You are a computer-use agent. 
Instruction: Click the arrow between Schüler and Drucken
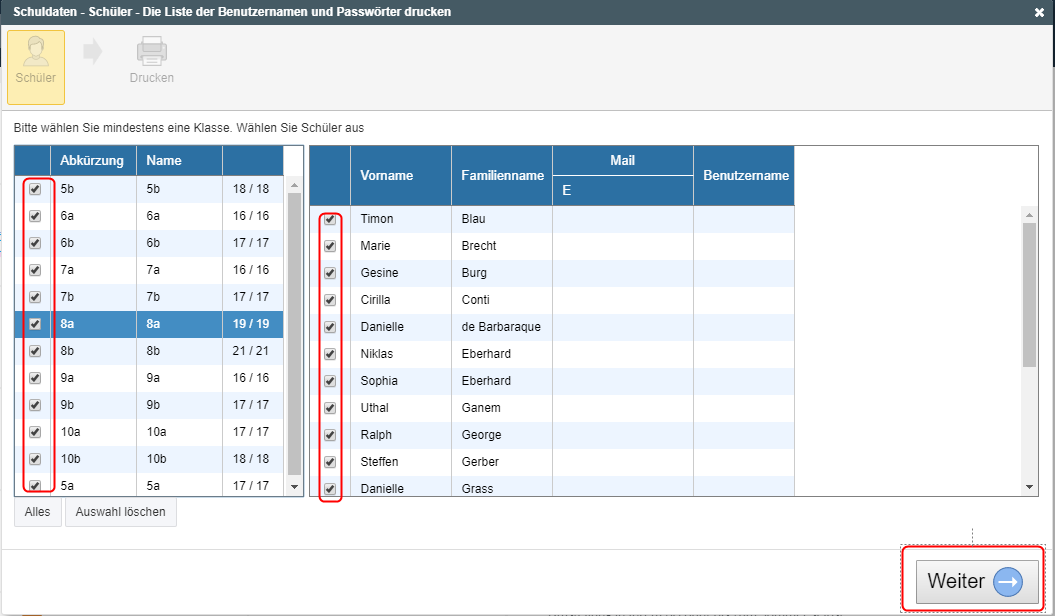coord(93,52)
